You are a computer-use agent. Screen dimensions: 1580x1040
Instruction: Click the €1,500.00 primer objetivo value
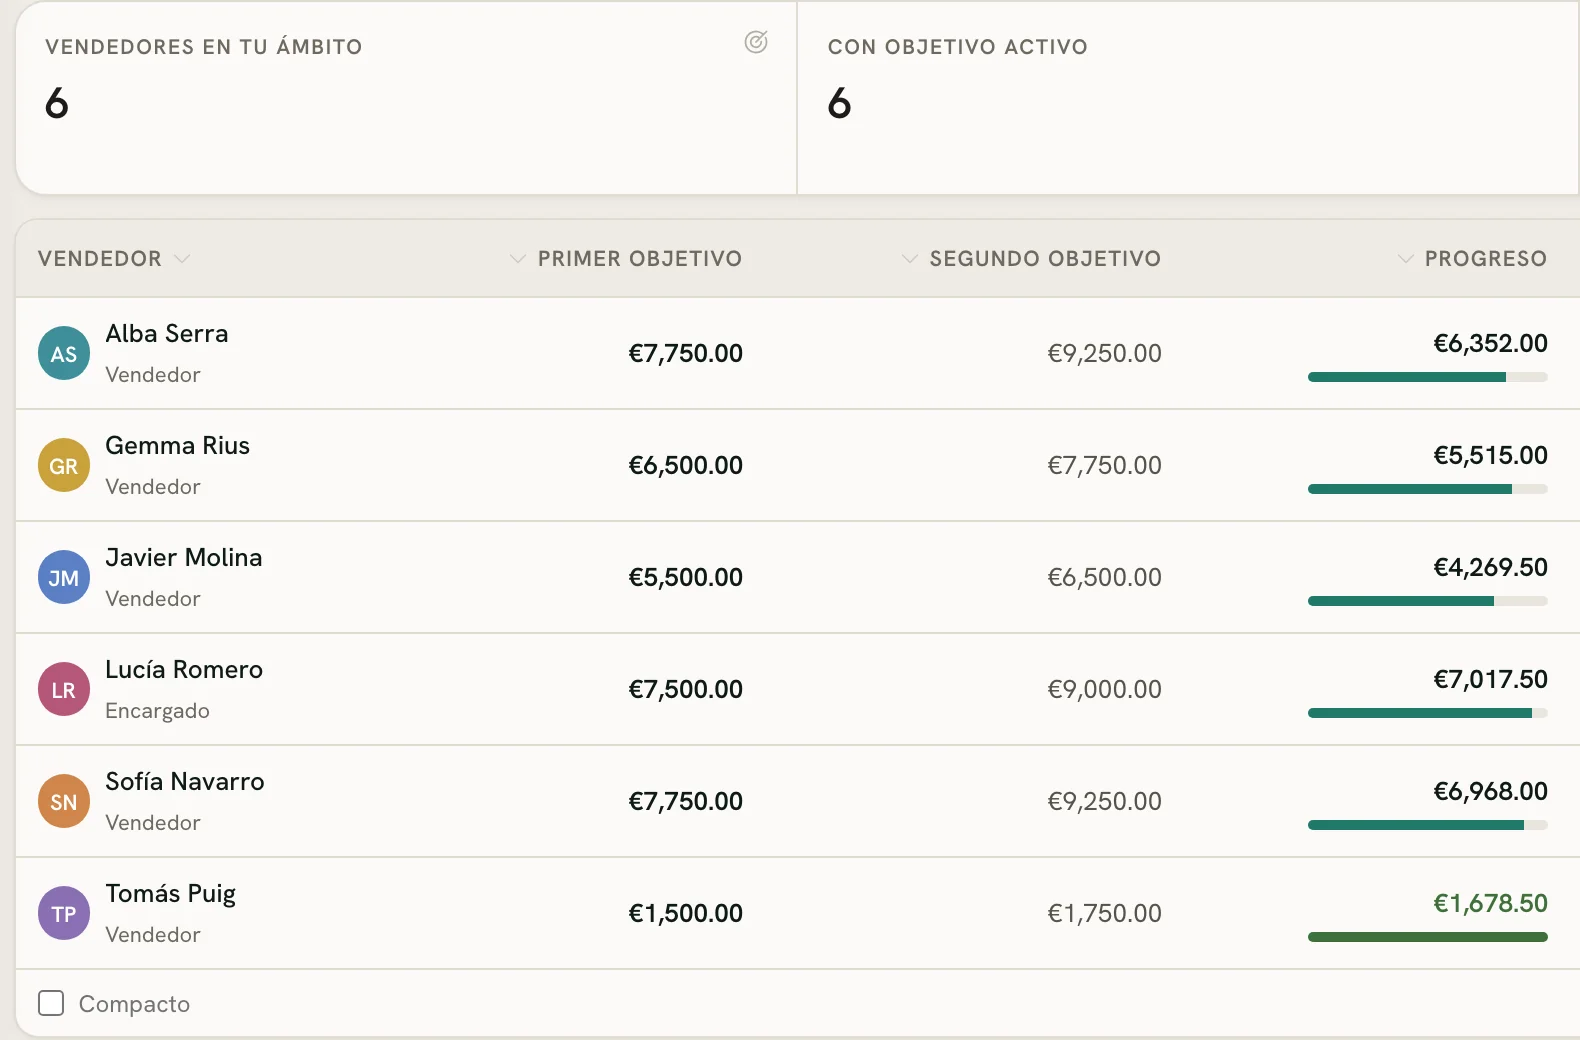point(686,913)
